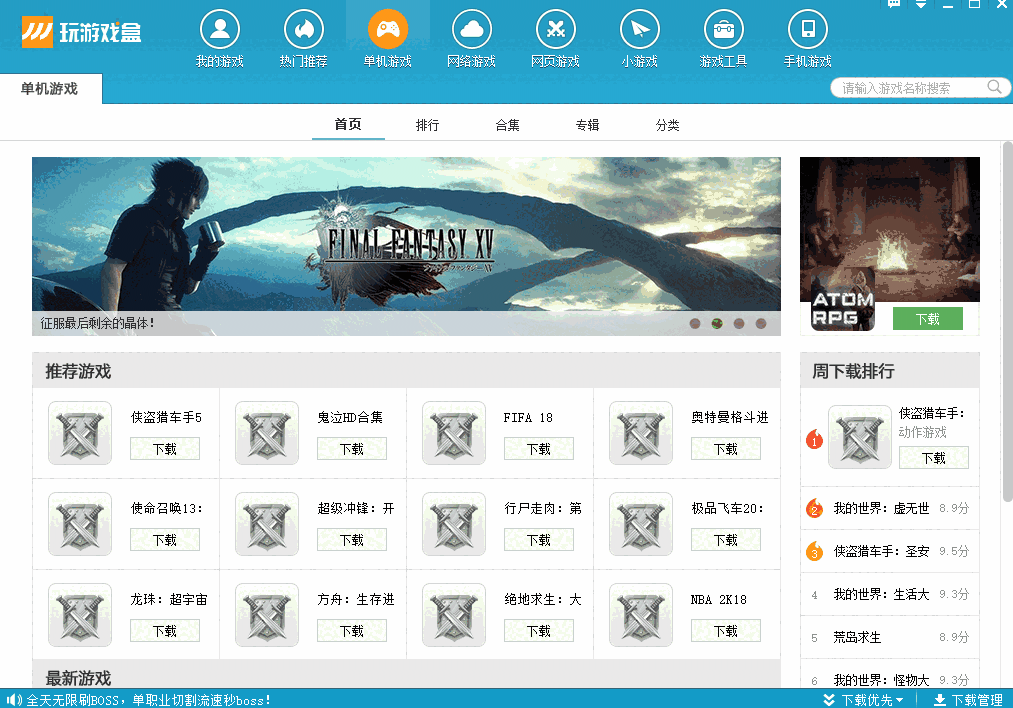Expand the 下载优先 dropdown
This screenshot has height=708, width=1013.
click(863, 700)
